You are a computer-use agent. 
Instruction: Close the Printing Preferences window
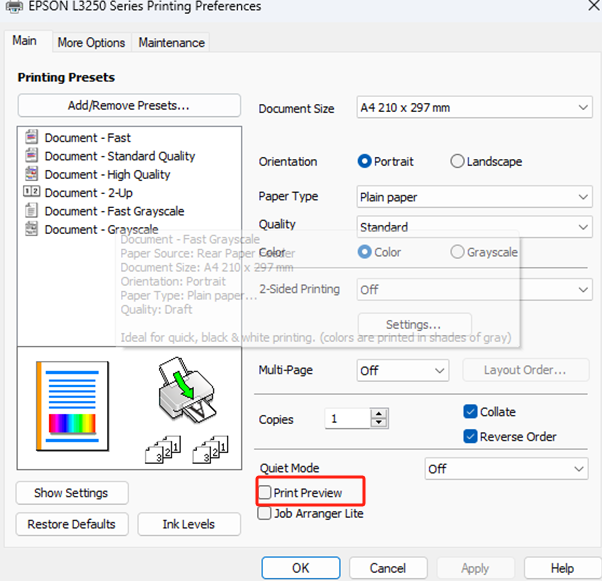[594, 5]
